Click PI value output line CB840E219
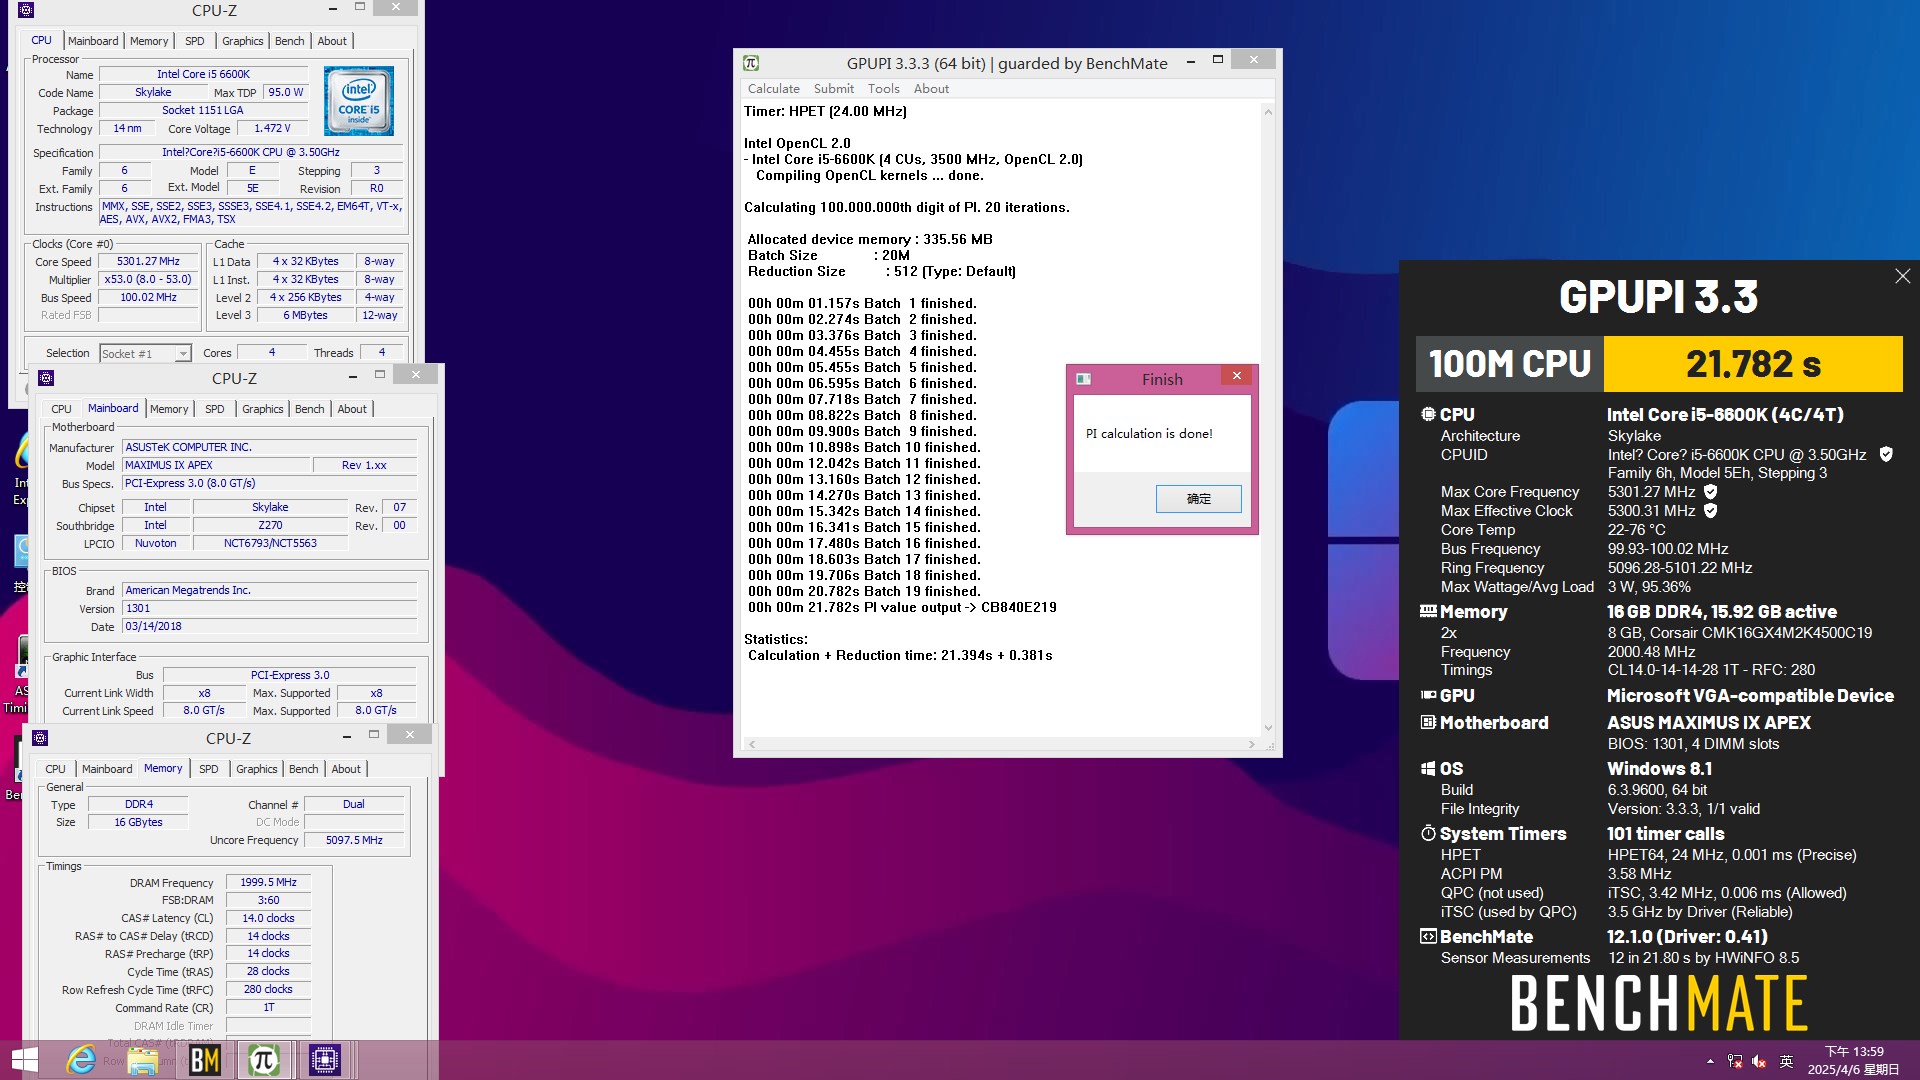The image size is (1920, 1080). click(902, 607)
